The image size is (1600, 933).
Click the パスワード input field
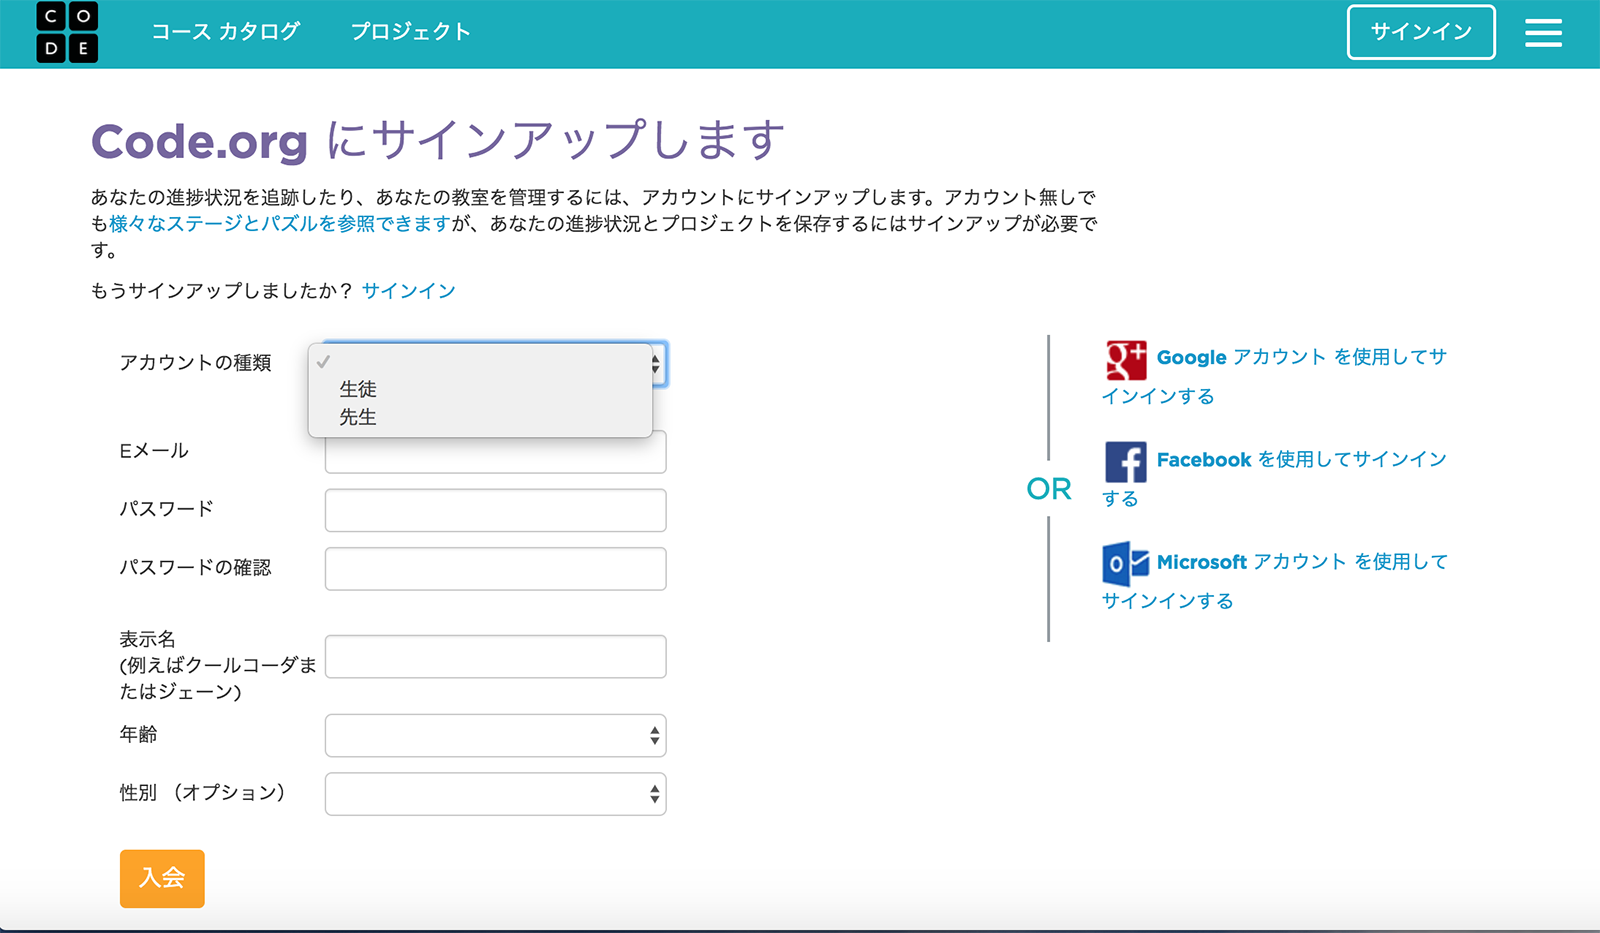click(495, 510)
